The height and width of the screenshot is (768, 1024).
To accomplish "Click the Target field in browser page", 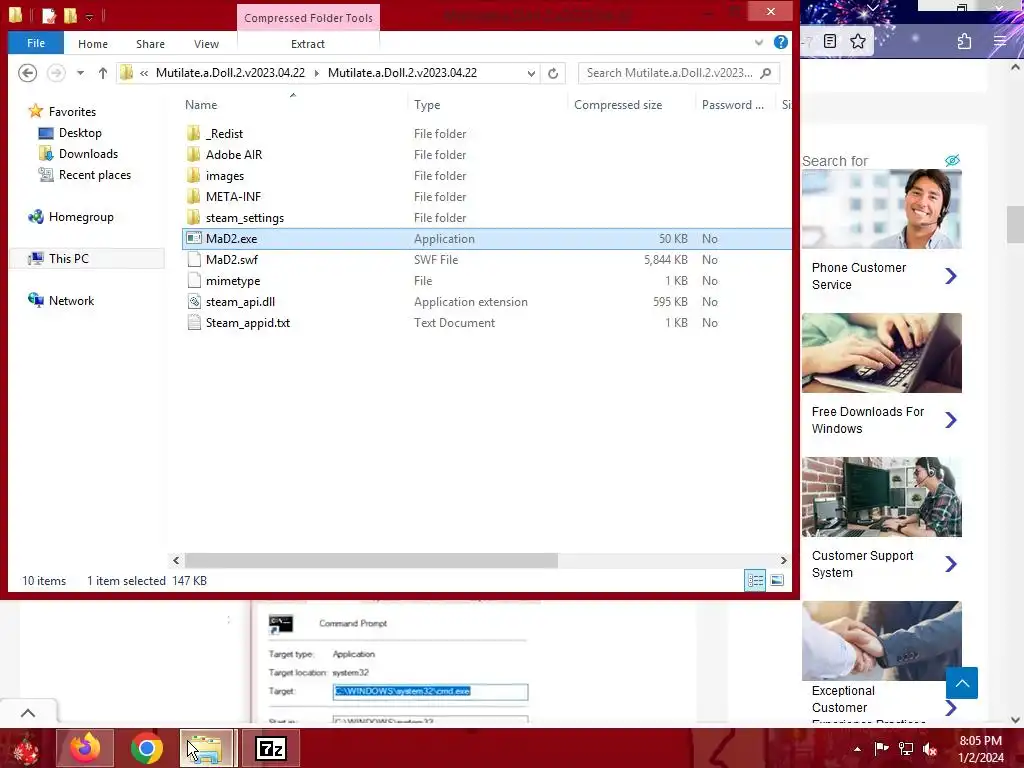I will [430, 692].
